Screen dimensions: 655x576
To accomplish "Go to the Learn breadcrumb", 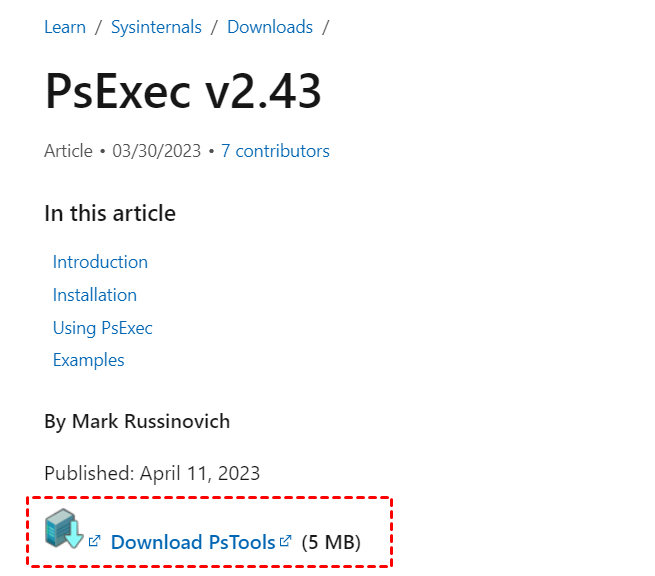I will click(x=65, y=27).
